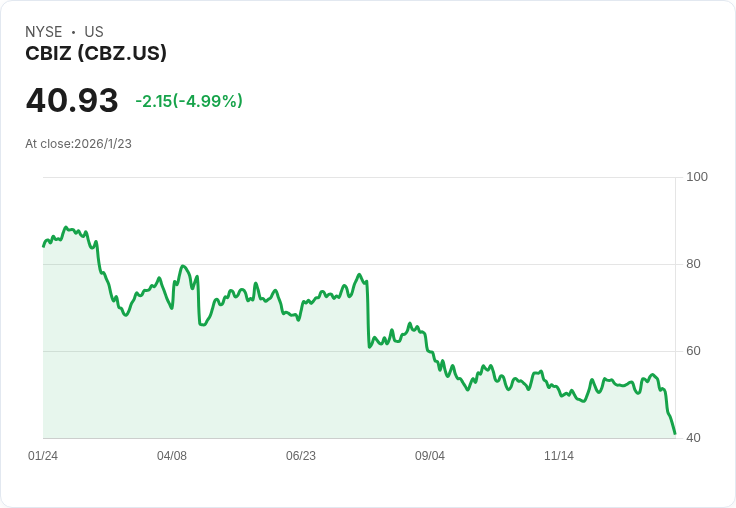Select the 01/24 date on x-axis
The height and width of the screenshot is (508, 736).
43,456
